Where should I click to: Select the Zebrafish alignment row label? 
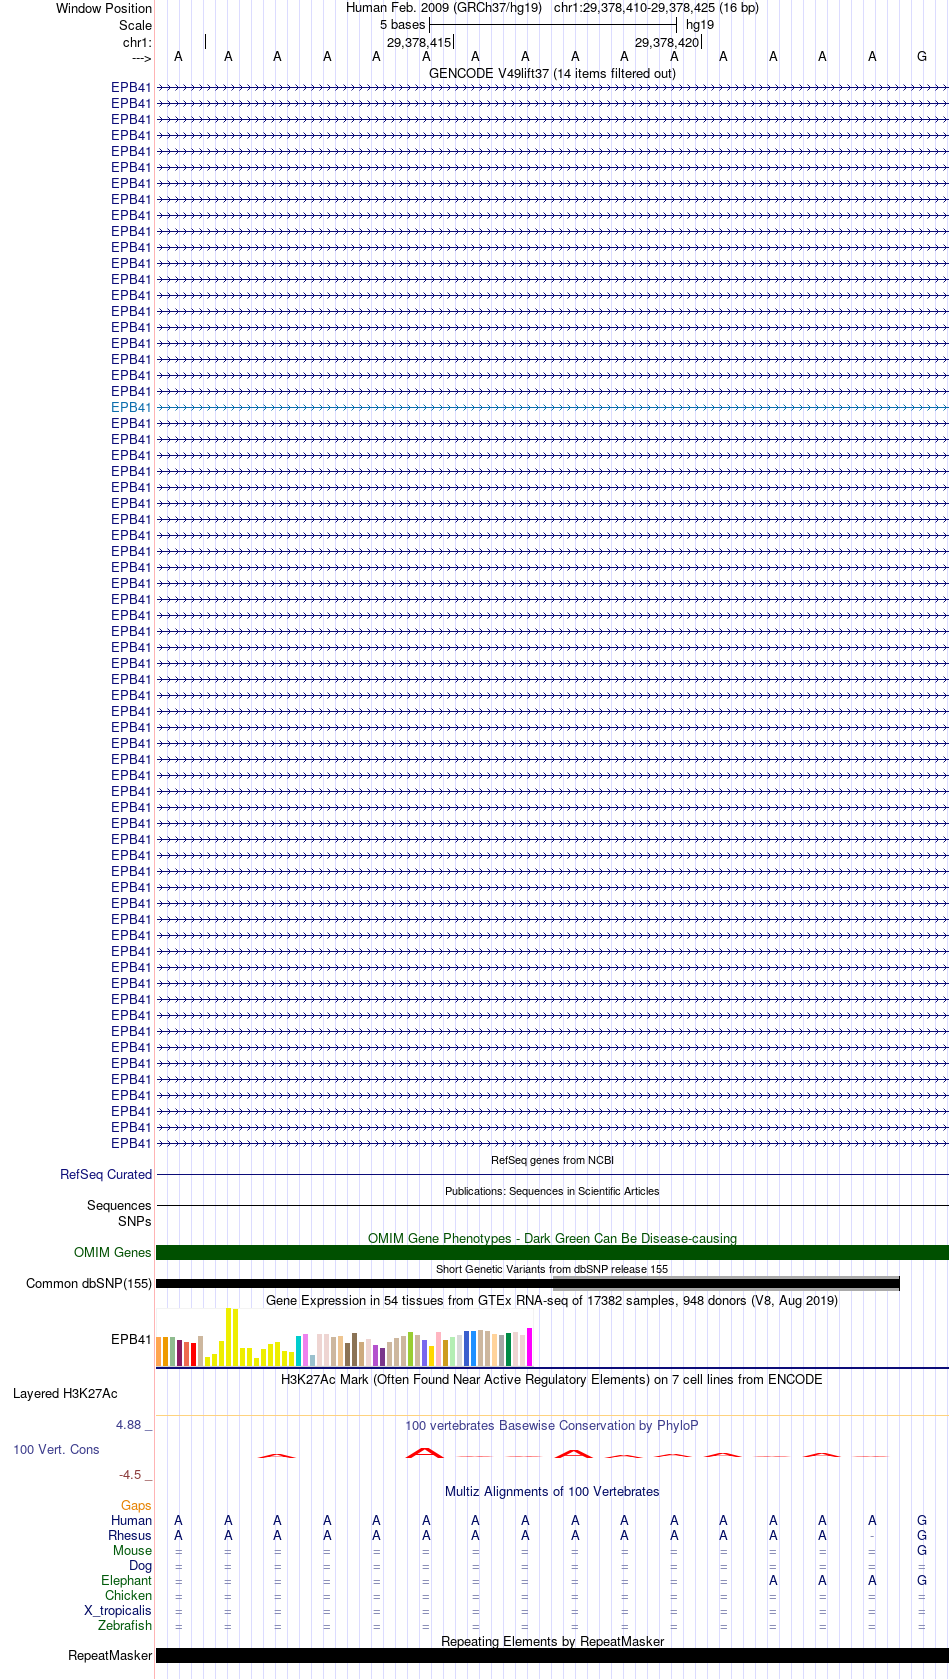coord(125,1625)
